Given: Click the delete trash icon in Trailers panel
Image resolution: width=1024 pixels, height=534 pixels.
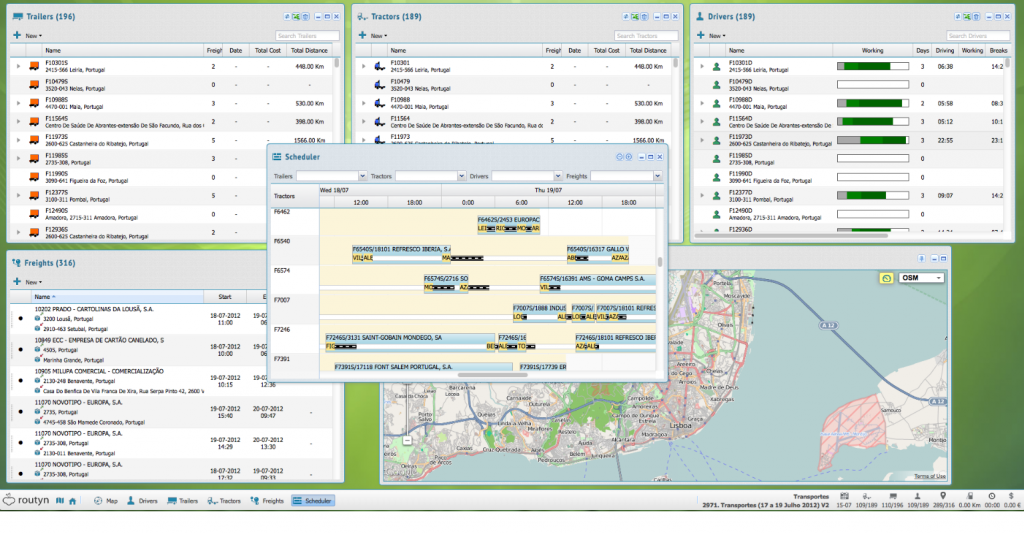Looking at the screenshot, I should coord(304,17).
